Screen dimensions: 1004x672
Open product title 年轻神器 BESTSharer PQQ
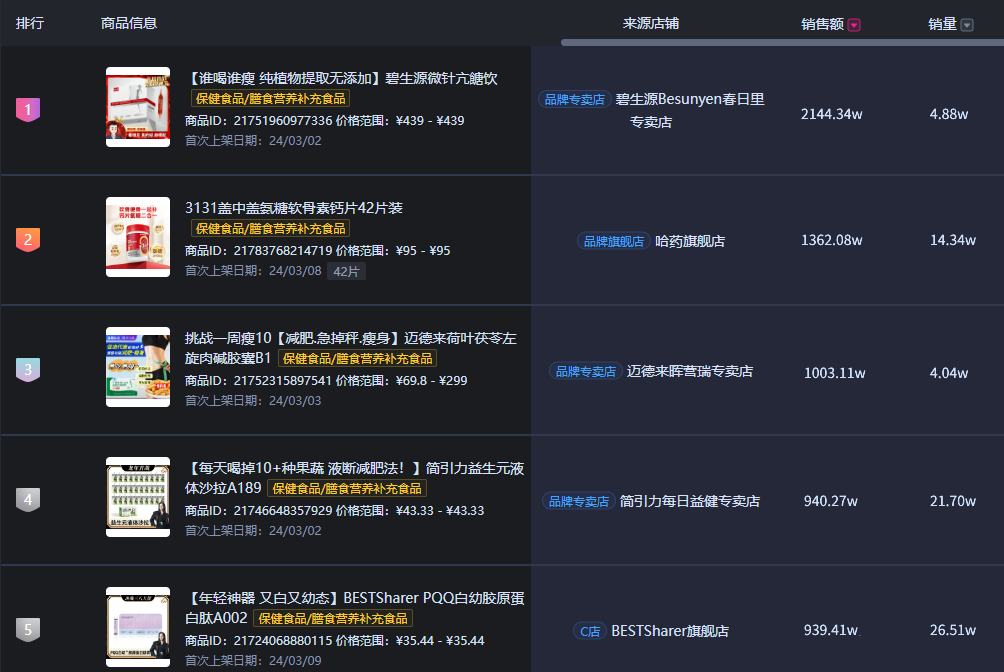[x=355, y=608]
